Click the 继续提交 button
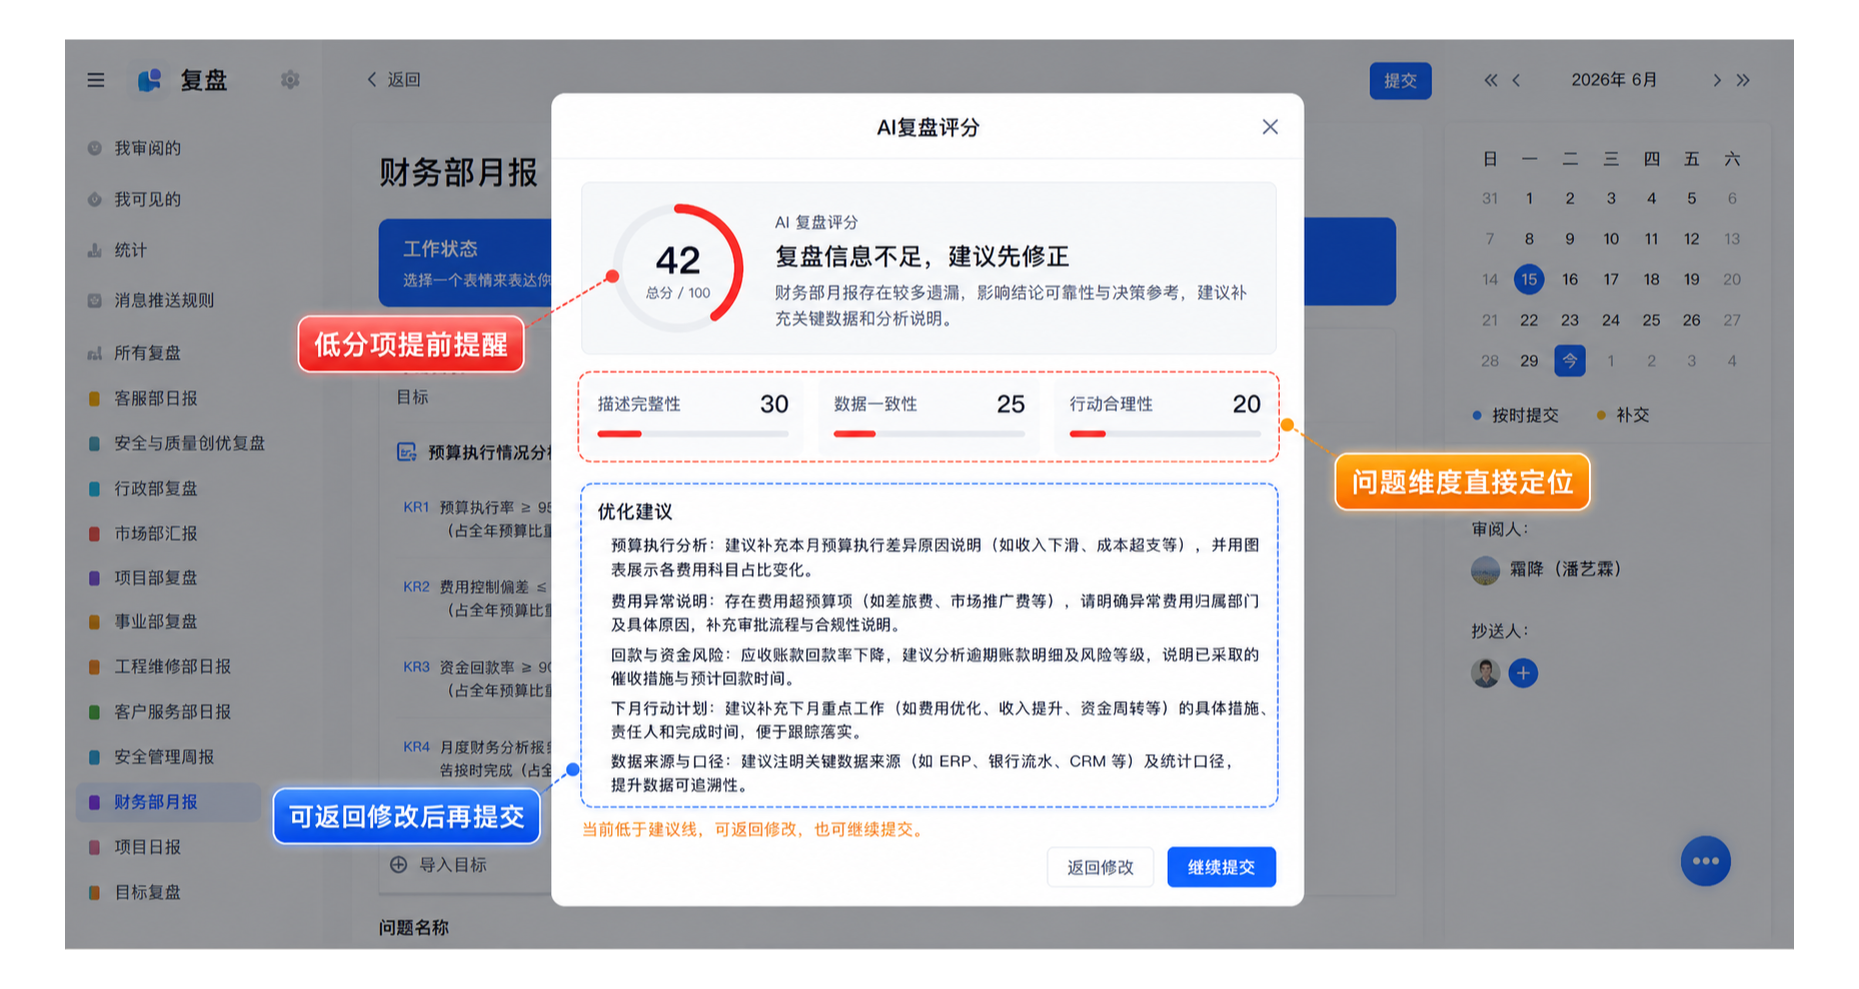 (x=1221, y=867)
